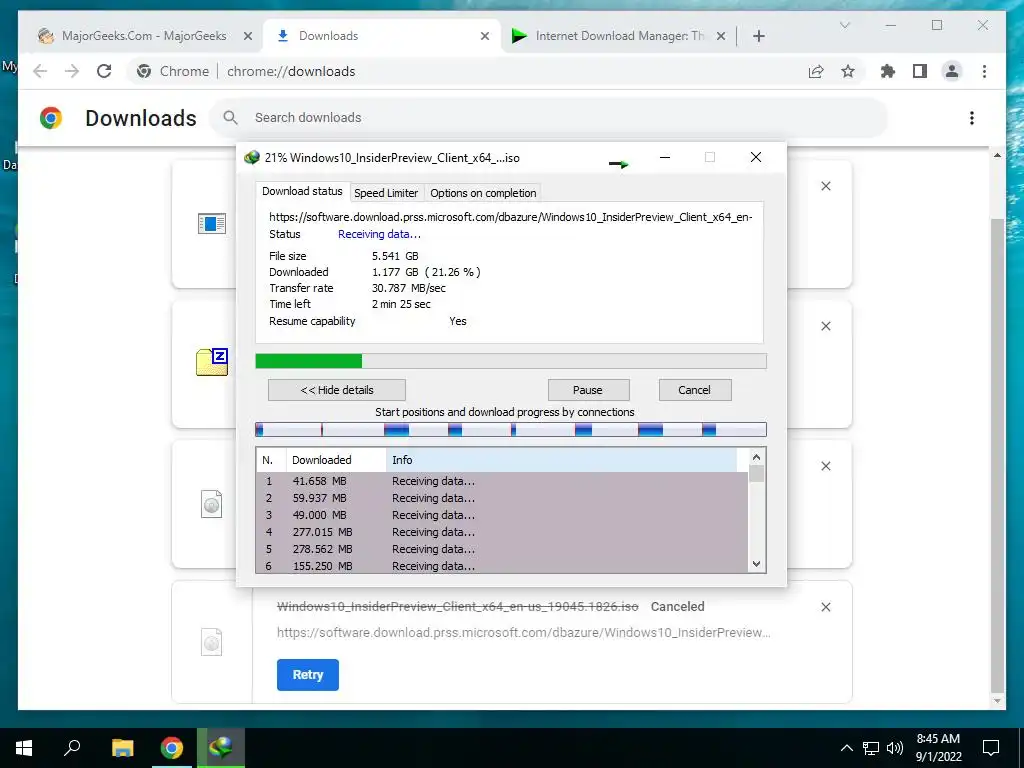This screenshot has width=1024, height=768.
Task: Close the Internet Download Manager tab
Action: tap(720, 36)
